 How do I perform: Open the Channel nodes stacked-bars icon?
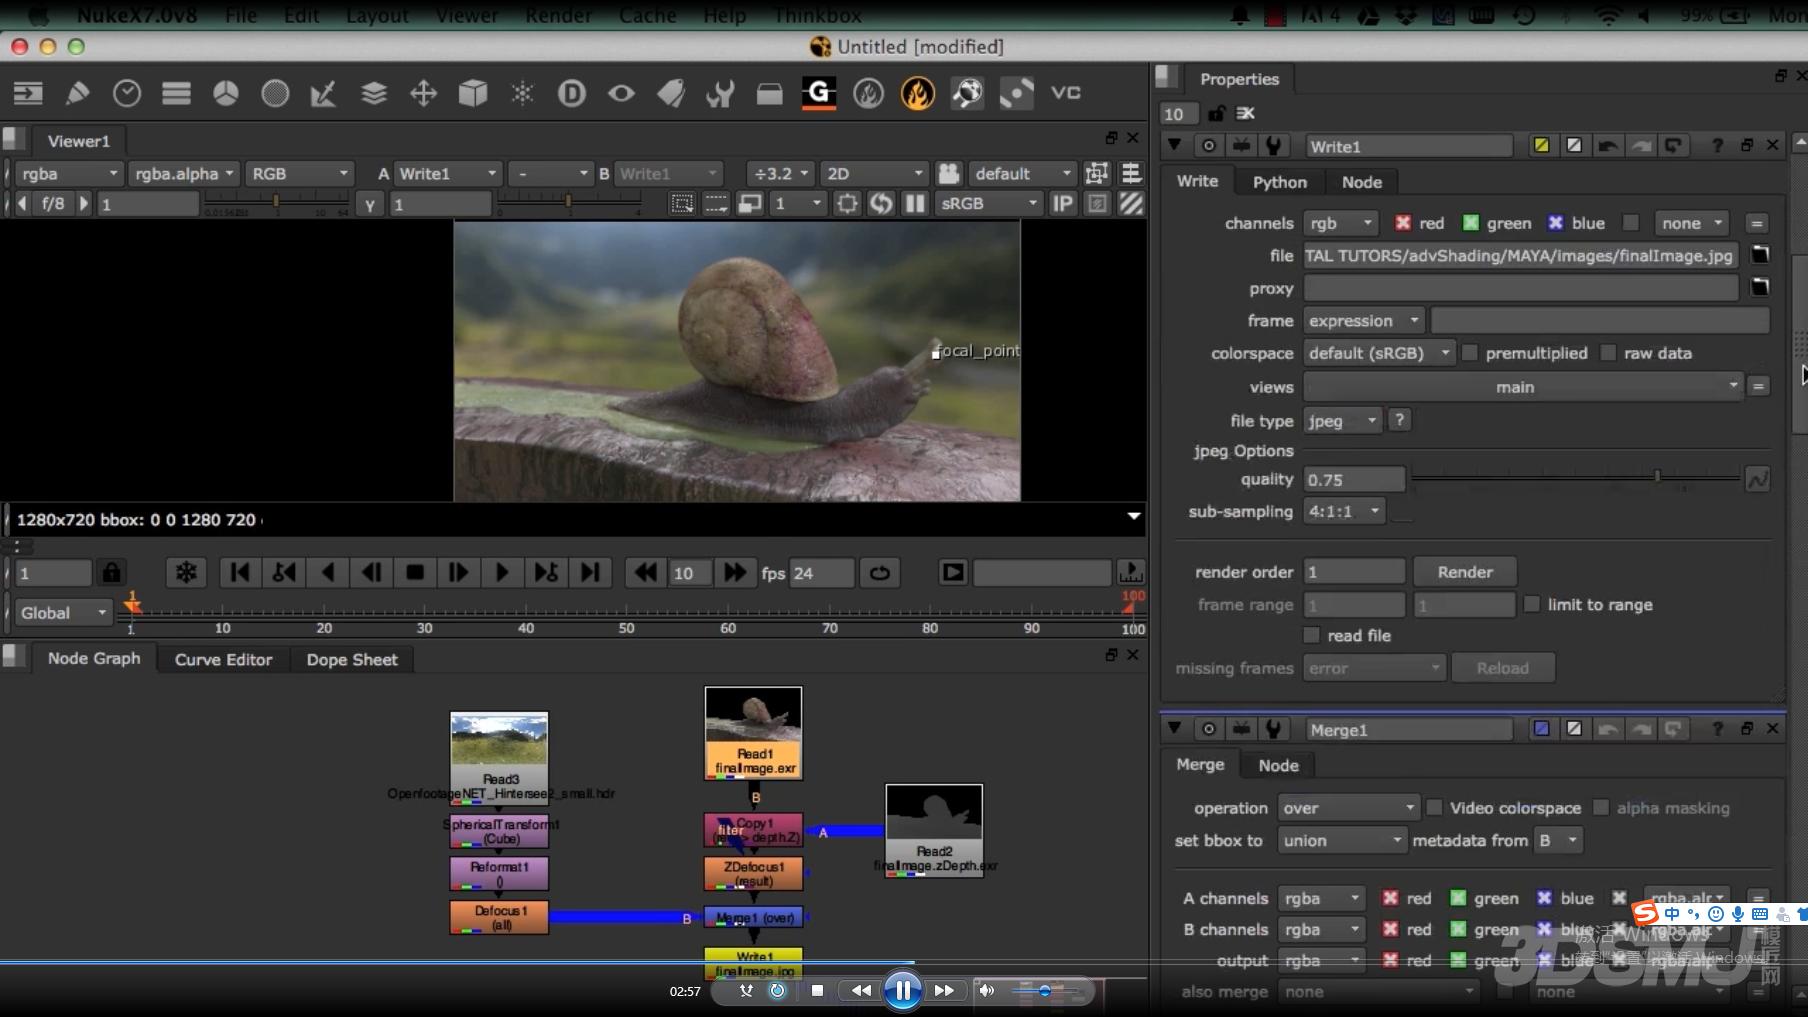[176, 93]
